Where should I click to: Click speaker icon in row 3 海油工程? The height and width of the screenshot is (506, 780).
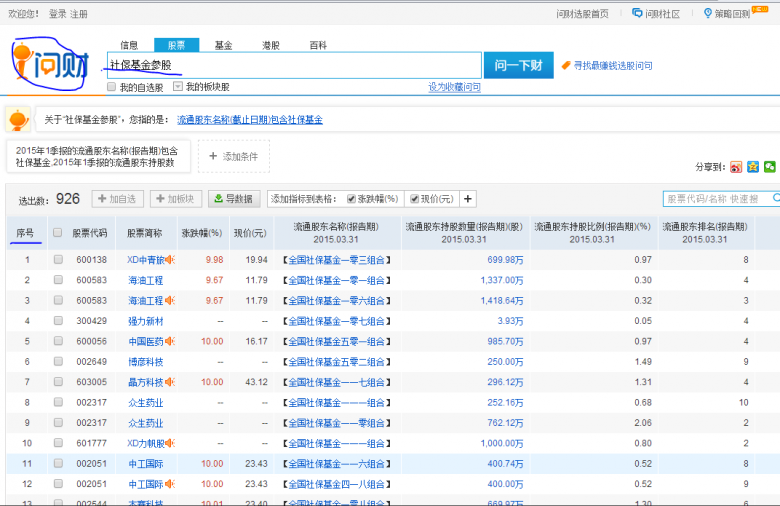click(x=170, y=301)
